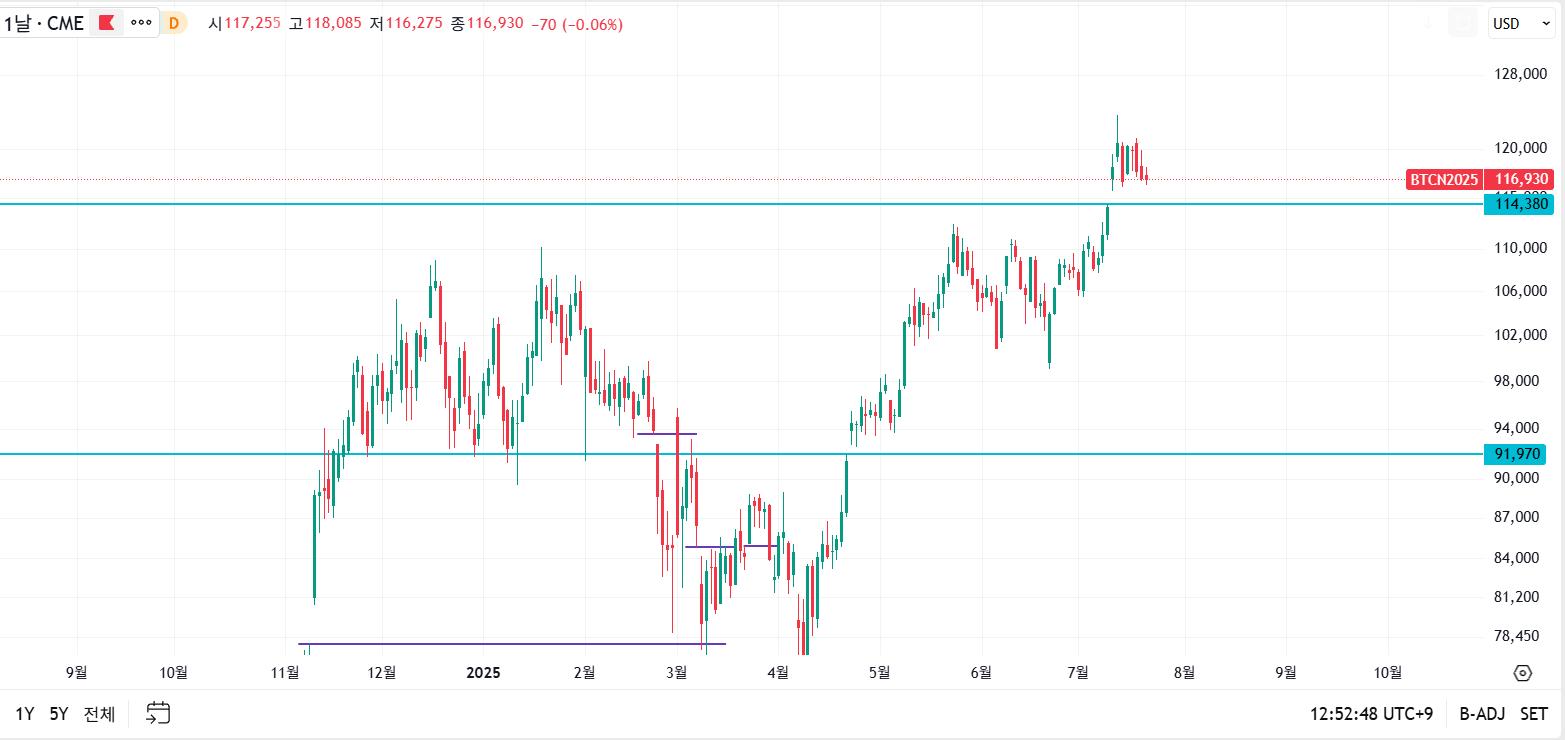Click the "1날 · CME" symbol title

tap(44, 23)
